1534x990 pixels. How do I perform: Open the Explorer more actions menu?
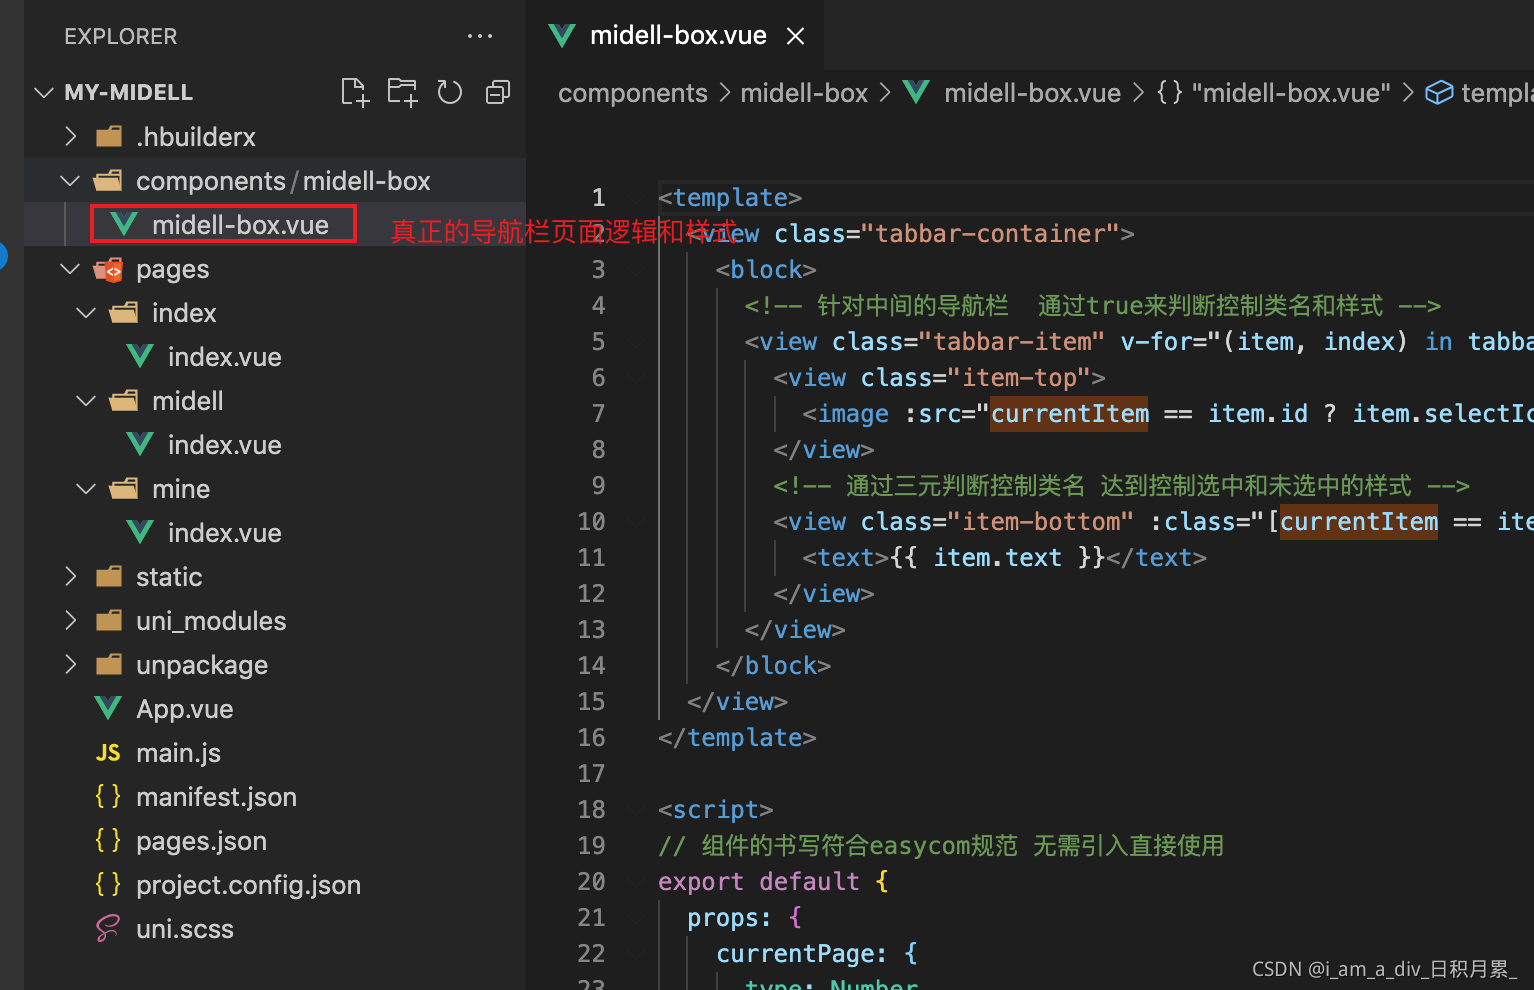coord(480,36)
